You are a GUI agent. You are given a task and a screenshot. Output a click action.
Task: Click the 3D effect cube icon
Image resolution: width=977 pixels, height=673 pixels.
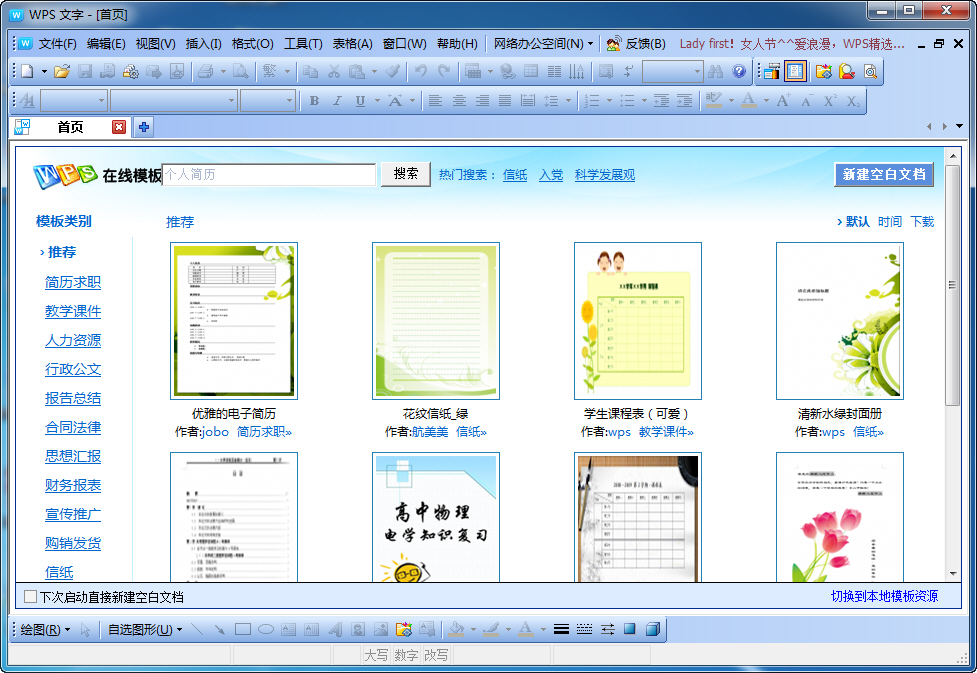click(x=653, y=629)
